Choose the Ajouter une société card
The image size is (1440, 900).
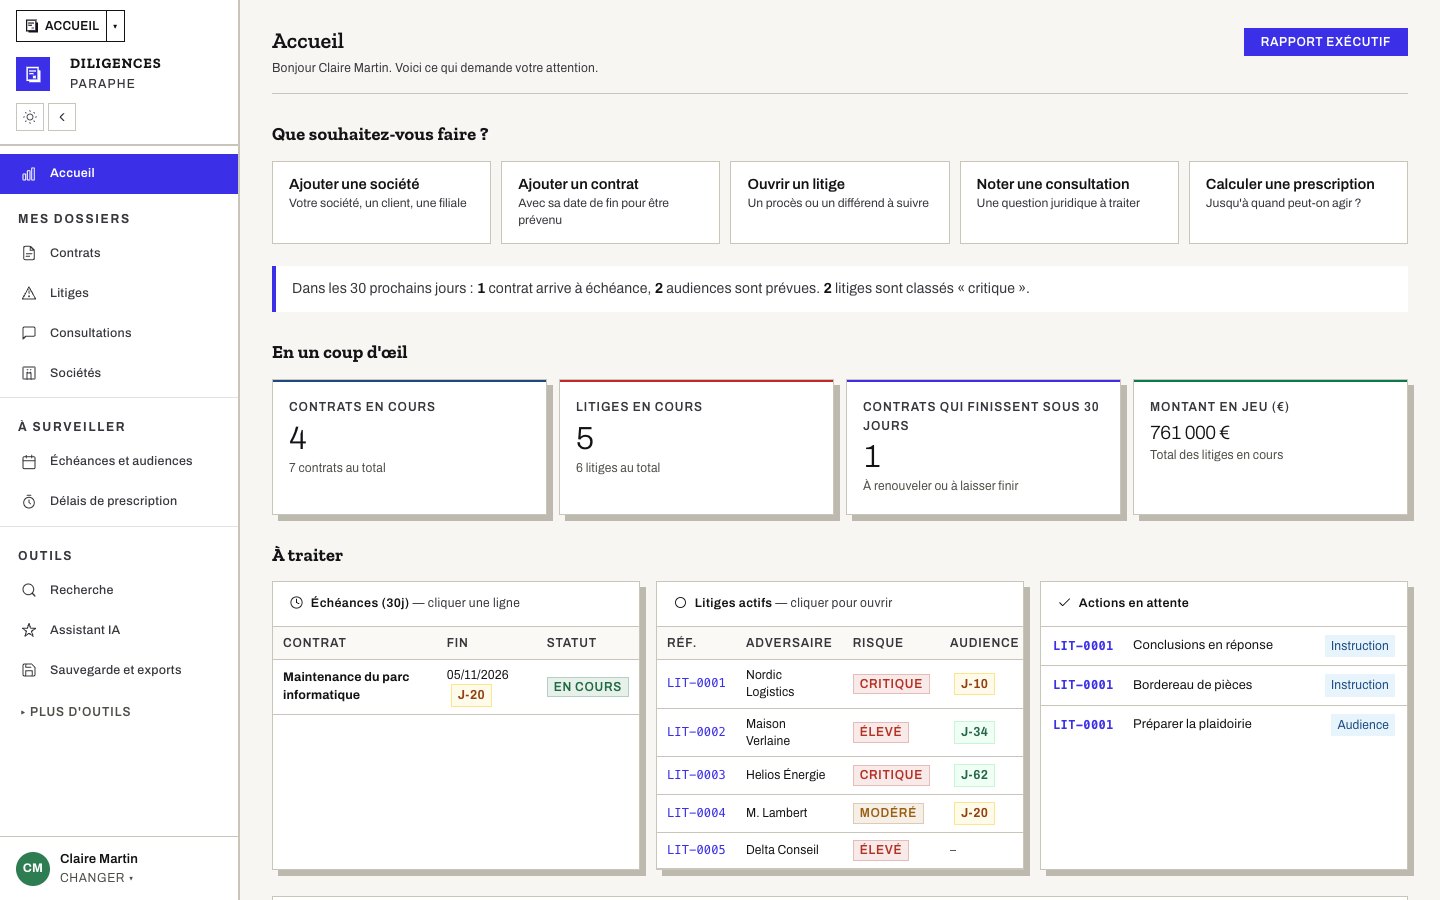coord(381,202)
